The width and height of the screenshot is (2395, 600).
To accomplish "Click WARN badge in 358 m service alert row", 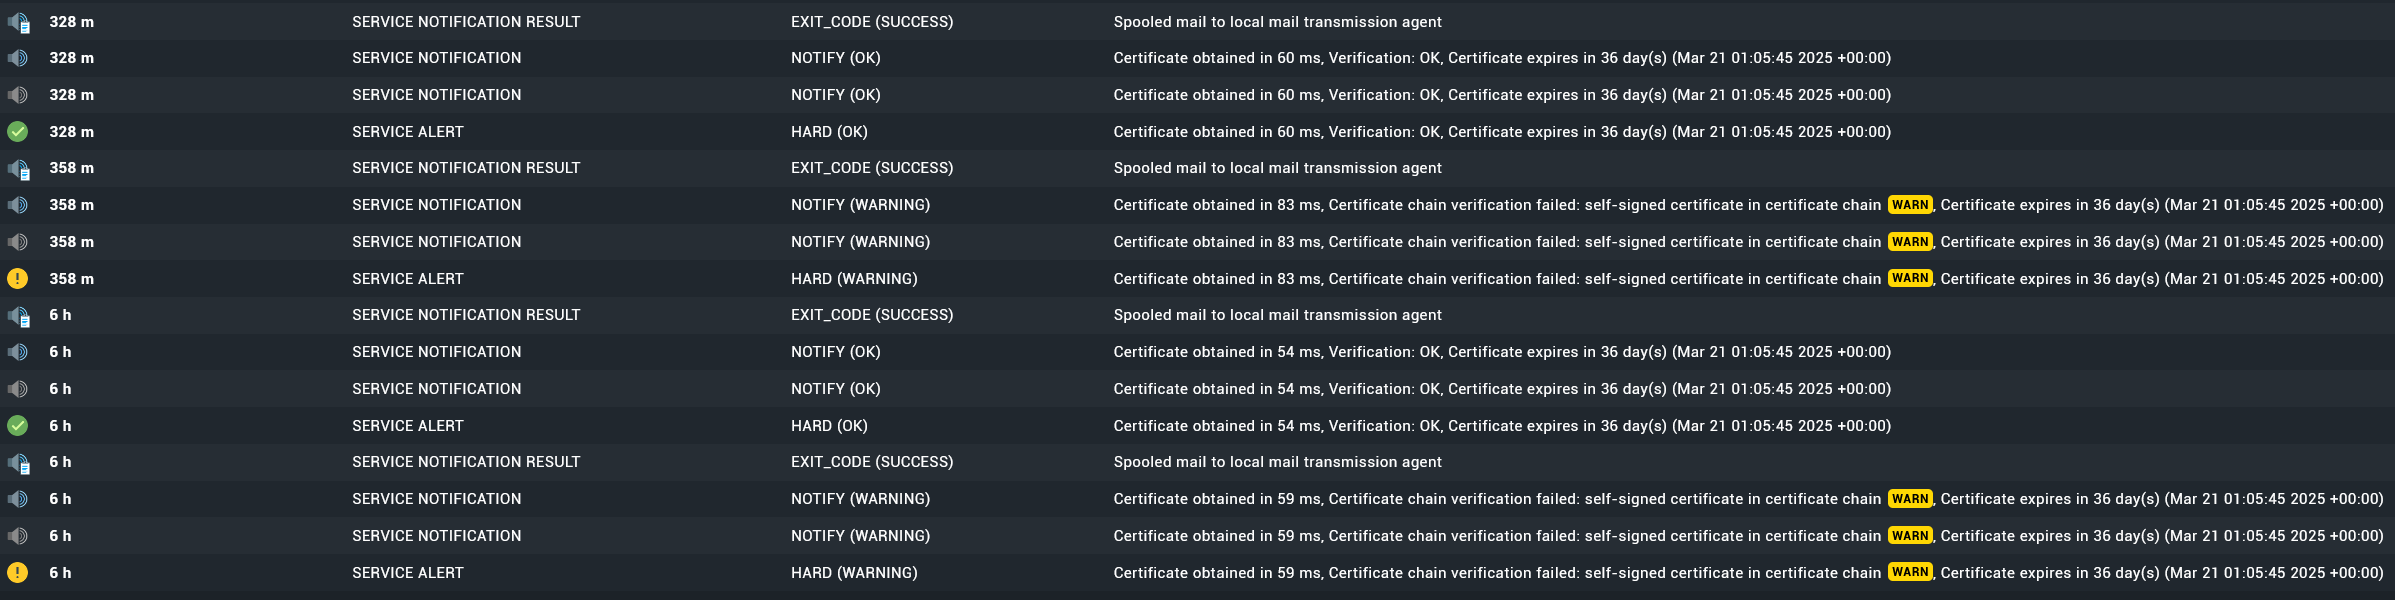I will 1909,278.
